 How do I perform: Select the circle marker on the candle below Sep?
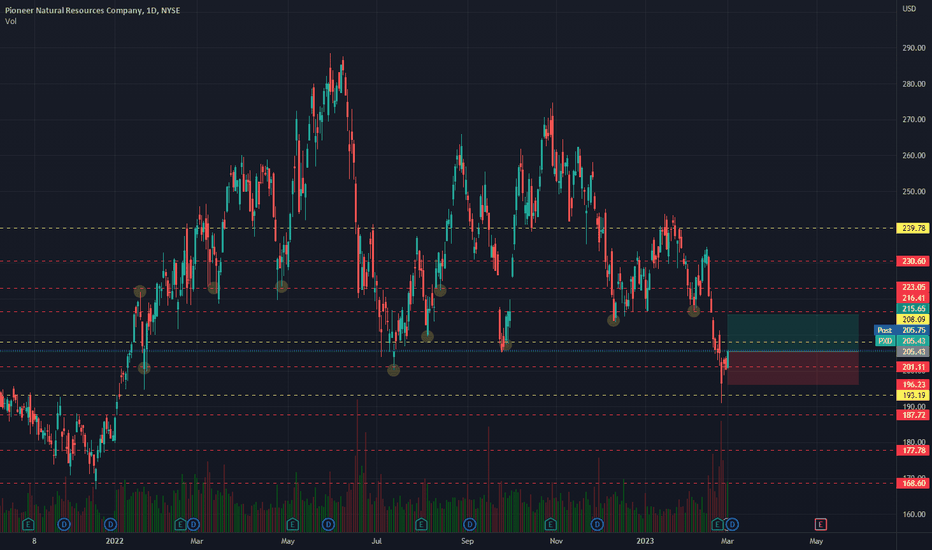coord(506,344)
